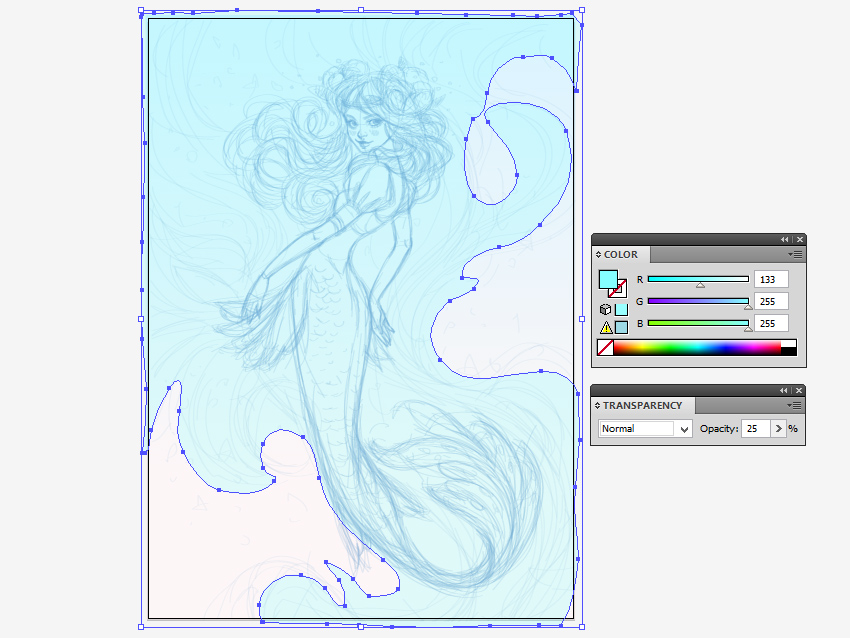Click the B channel slider
Screen dimensions: 850x638
[x=698, y=324]
